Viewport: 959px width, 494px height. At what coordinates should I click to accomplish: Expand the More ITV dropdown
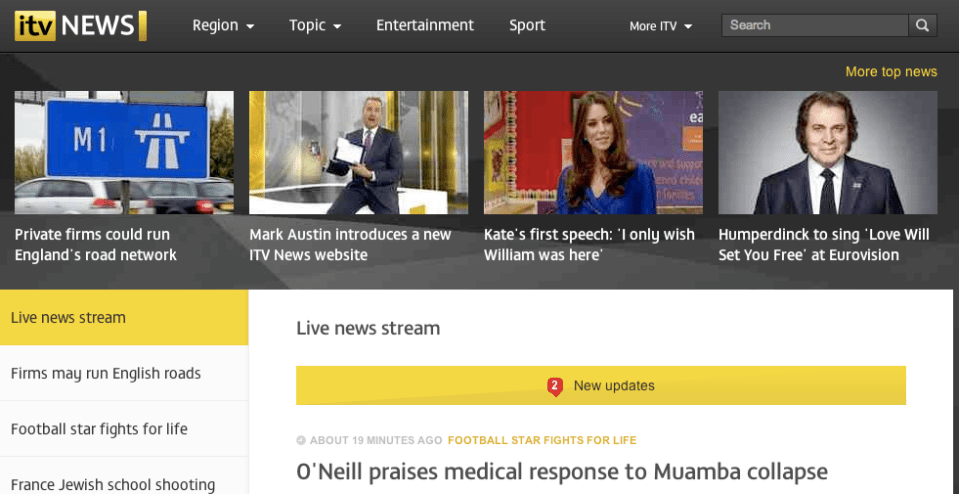660,27
